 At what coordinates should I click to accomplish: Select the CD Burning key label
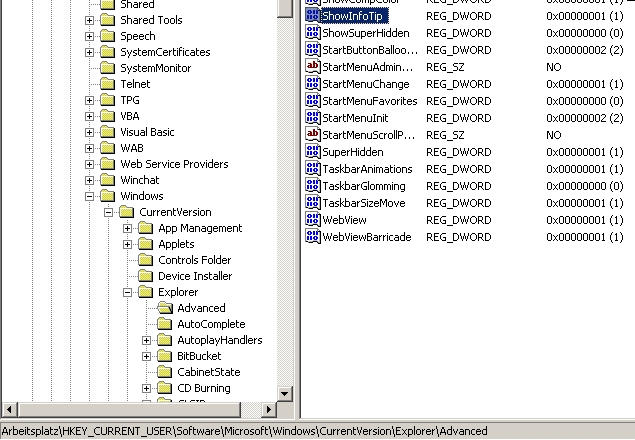pyautogui.click(x=204, y=388)
